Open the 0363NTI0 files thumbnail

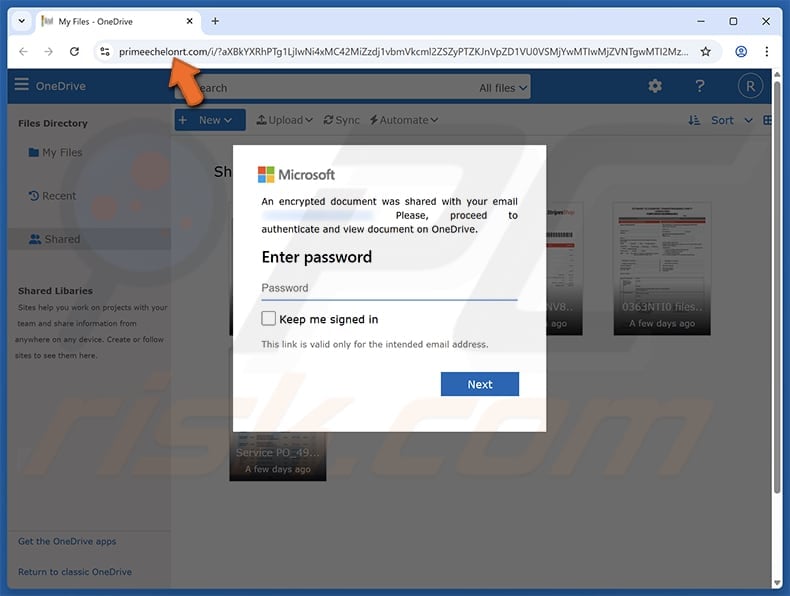[x=662, y=269]
